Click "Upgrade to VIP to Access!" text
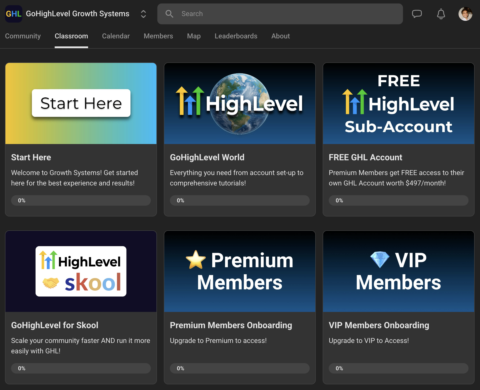The height and width of the screenshot is (390, 480). coord(369,341)
